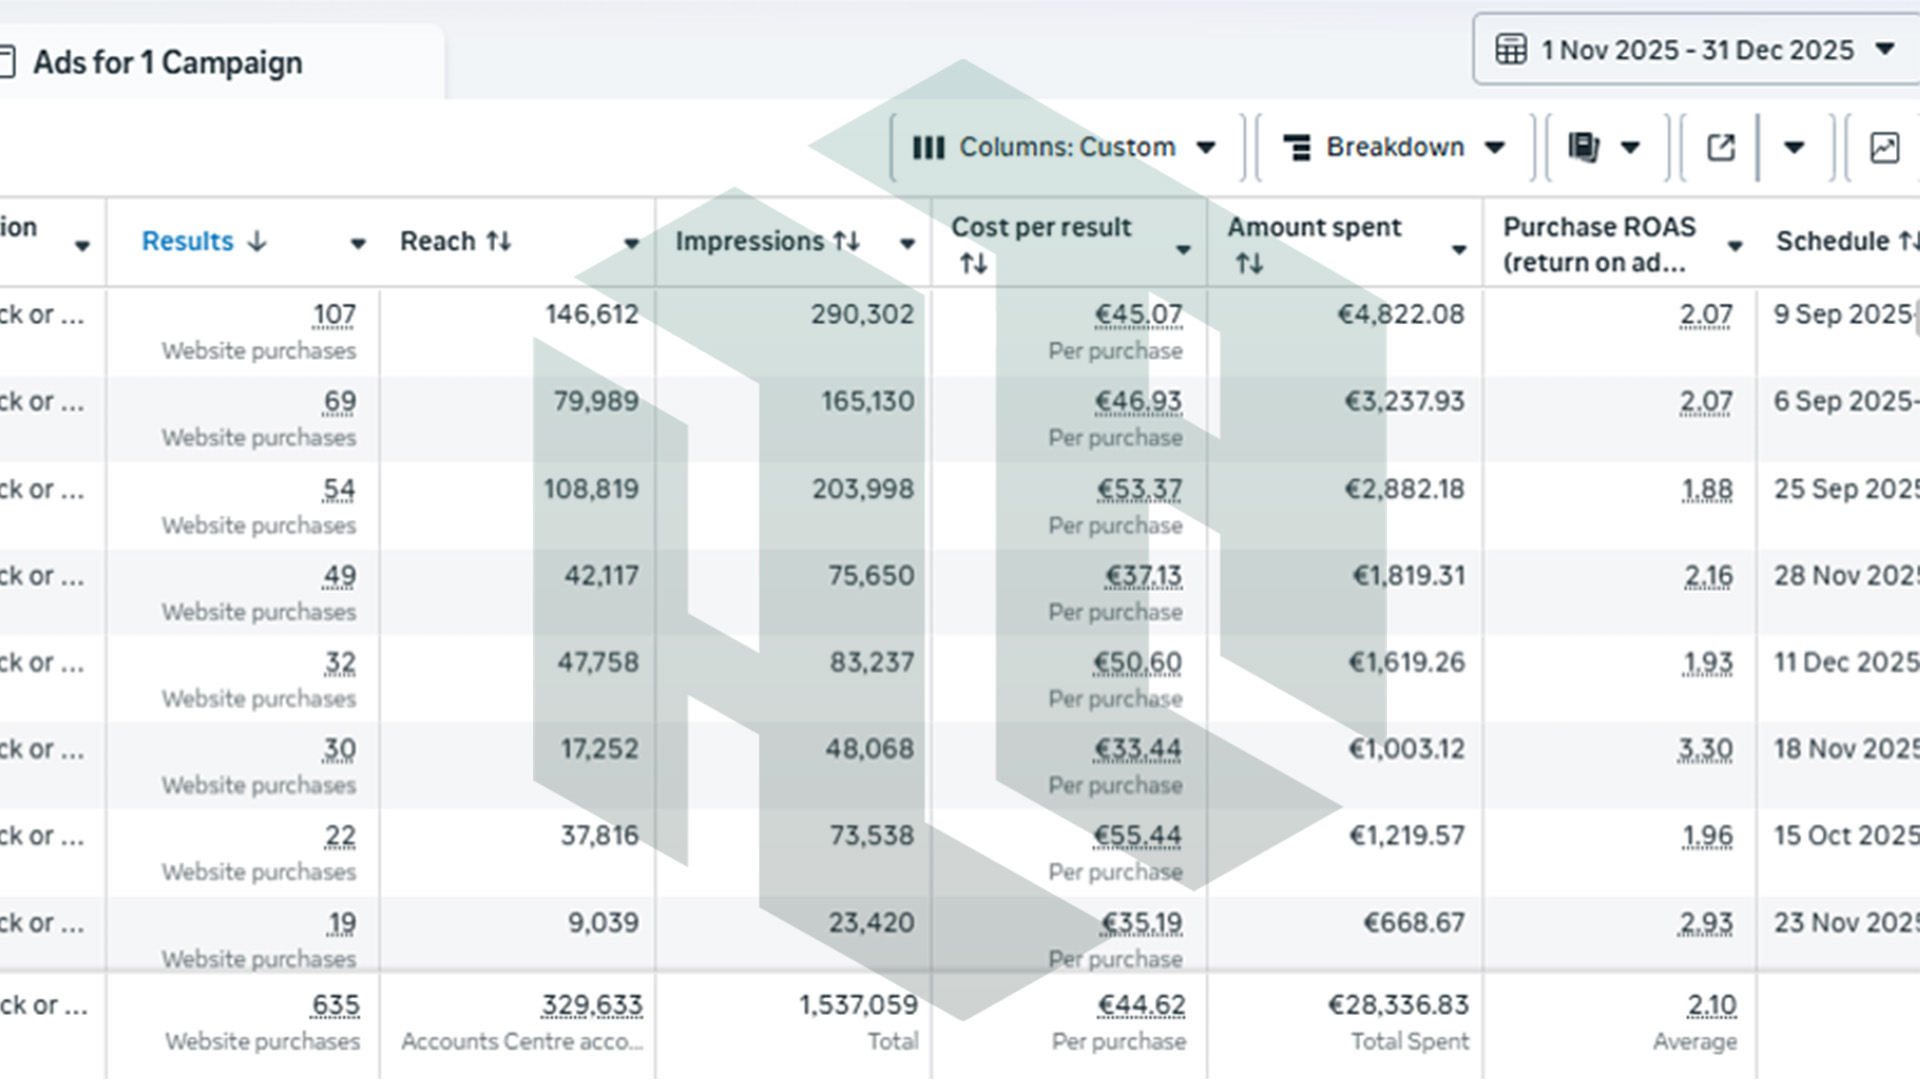Image resolution: width=1920 pixels, height=1080 pixels.
Task: Open the Reports document icon
Action: (1584, 147)
